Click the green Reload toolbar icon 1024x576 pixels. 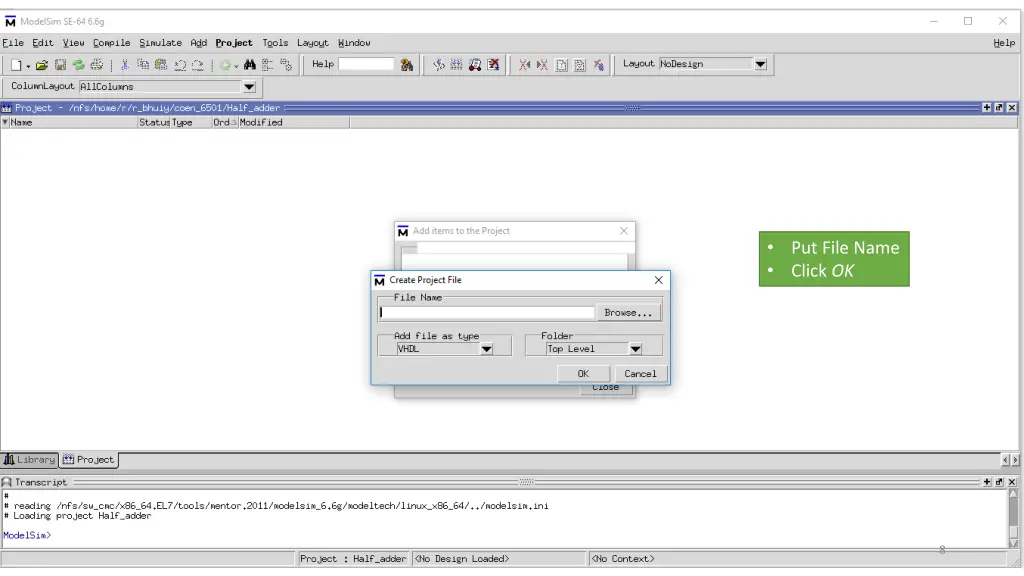(x=78, y=65)
